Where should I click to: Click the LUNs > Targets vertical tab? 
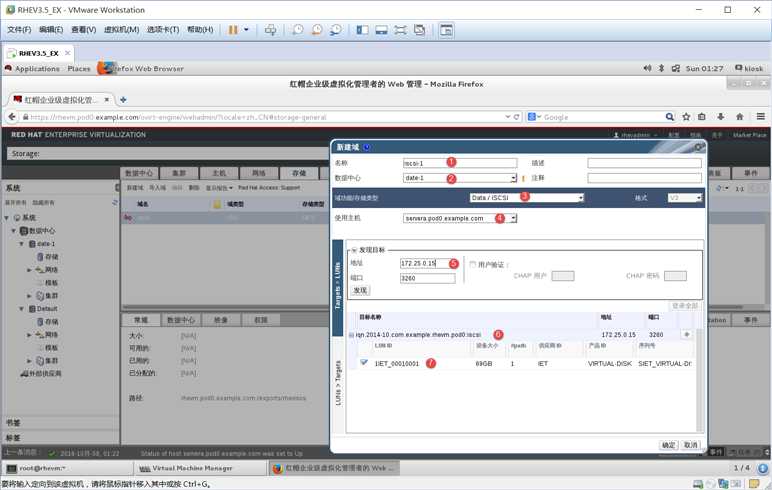338,384
